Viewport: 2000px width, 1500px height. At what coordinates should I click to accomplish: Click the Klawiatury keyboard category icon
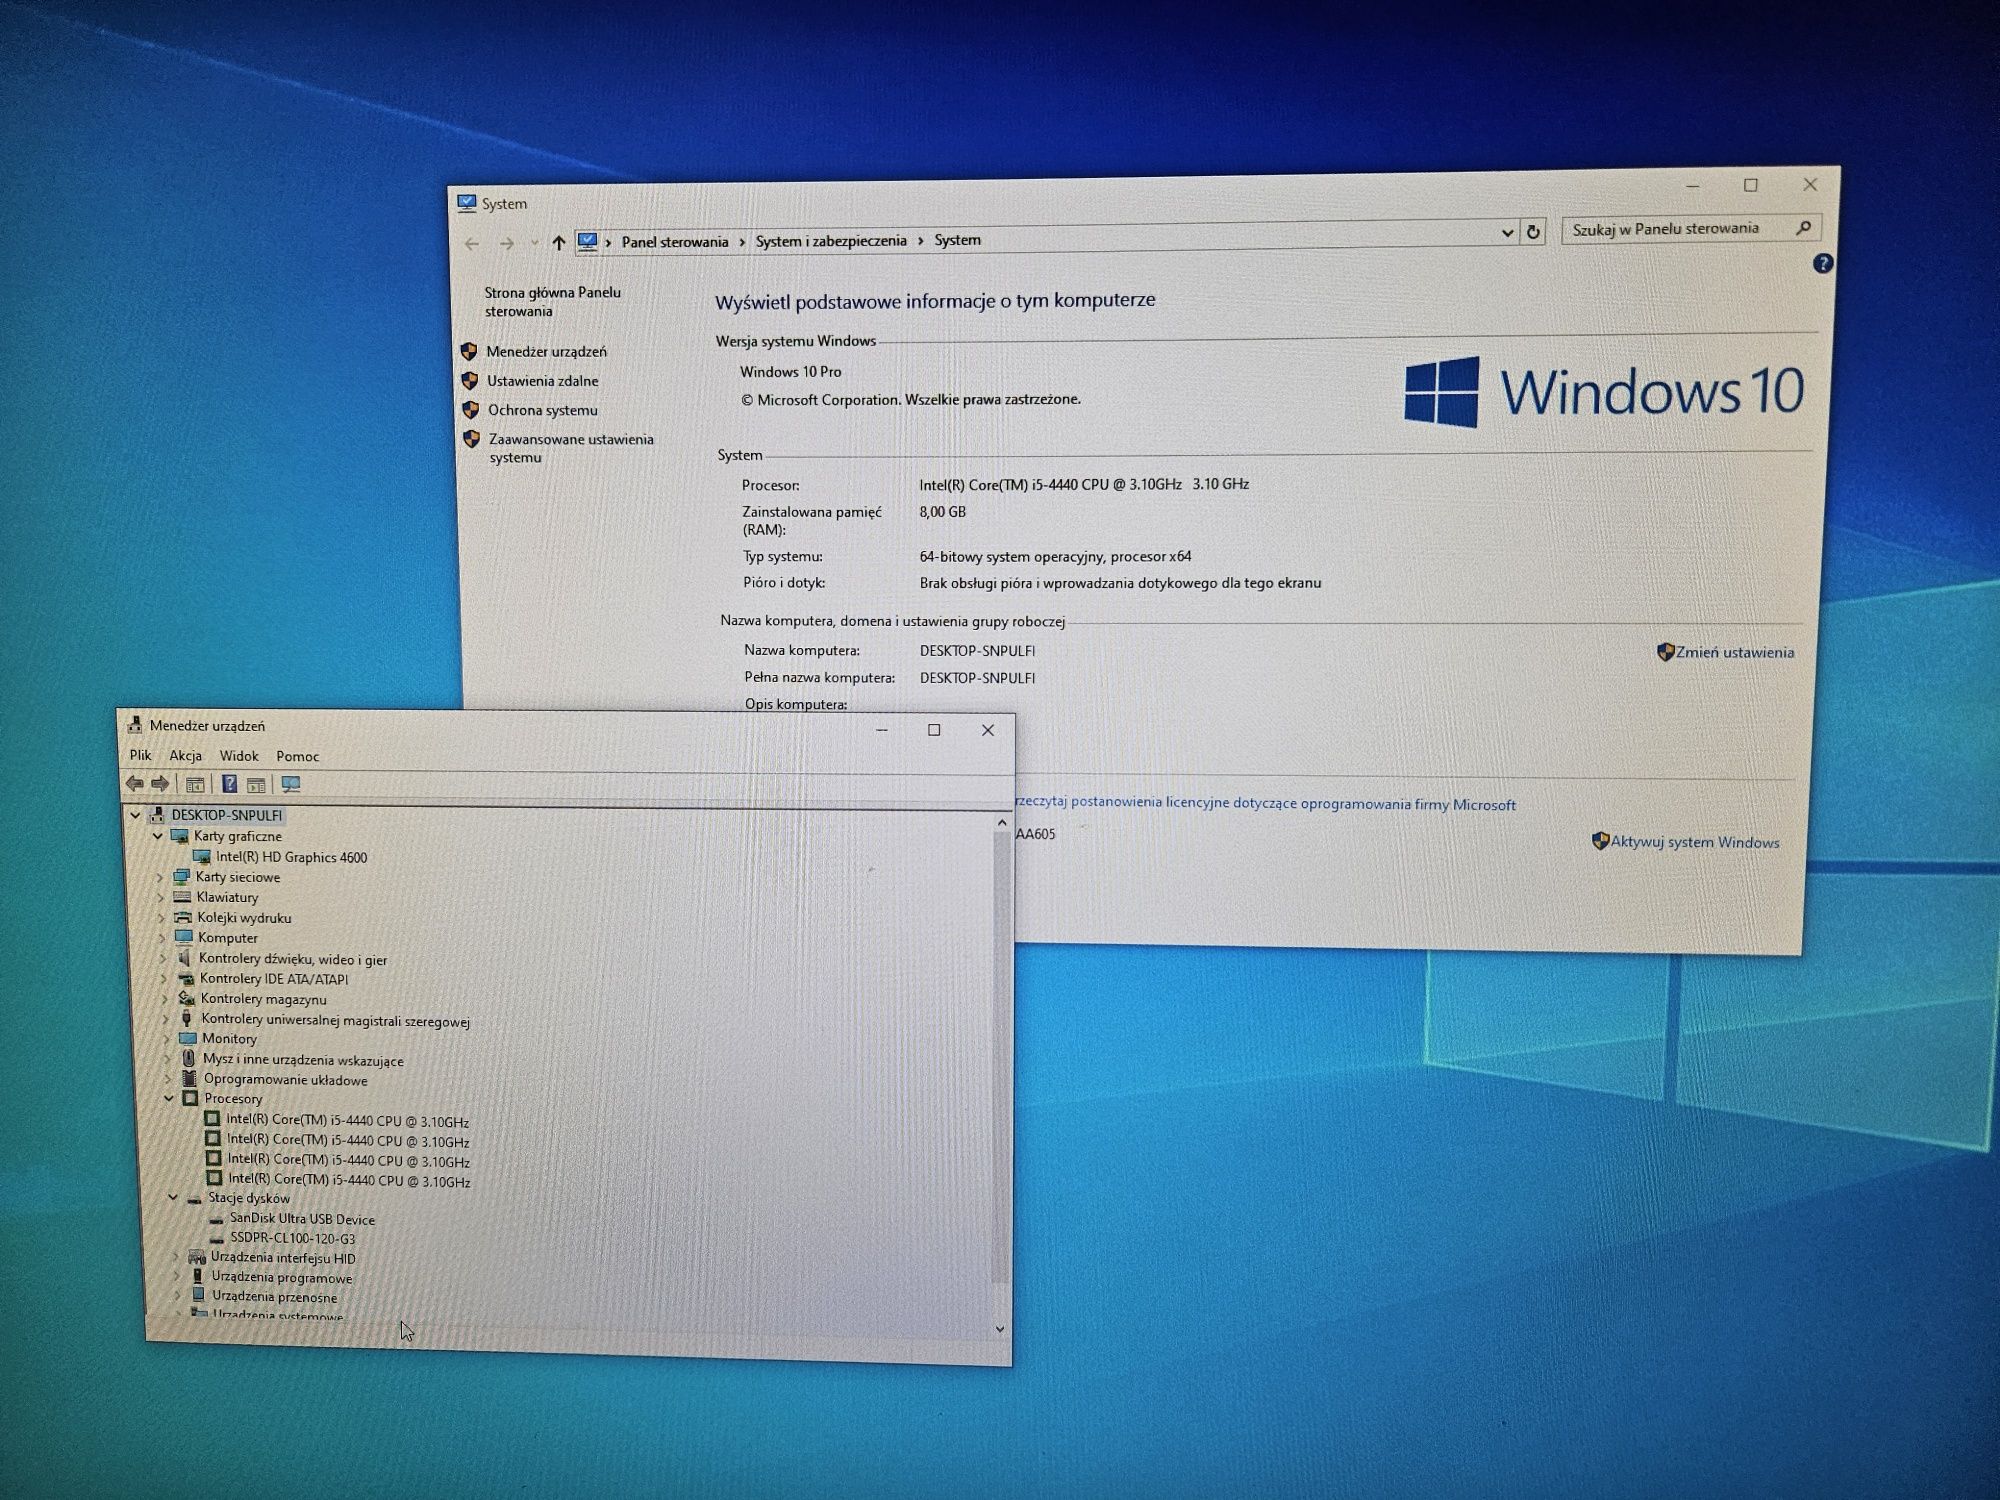(181, 897)
